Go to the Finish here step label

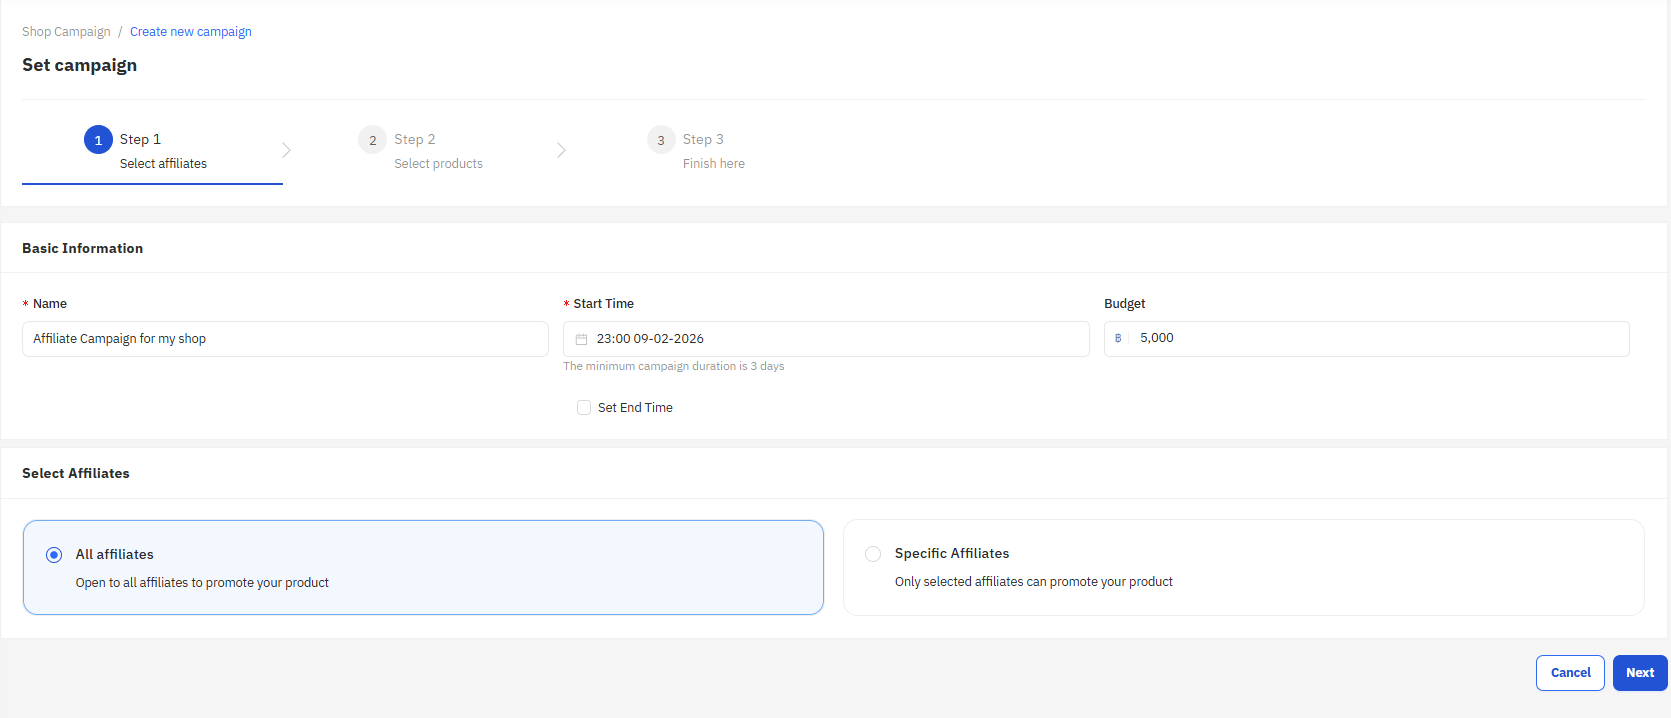(713, 164)
